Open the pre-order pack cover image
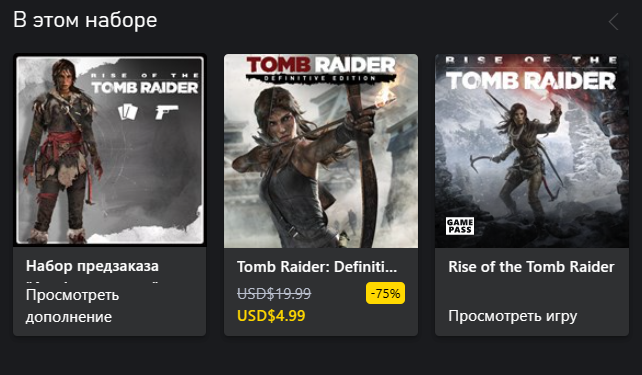Image resolution: width=642 pixels, height=375 pixels. [110, 150]
